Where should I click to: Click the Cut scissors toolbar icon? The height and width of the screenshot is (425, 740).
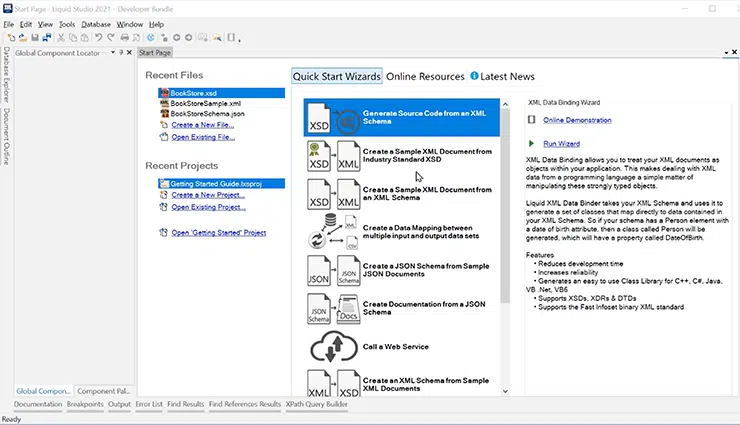click(x=61, y=38)
